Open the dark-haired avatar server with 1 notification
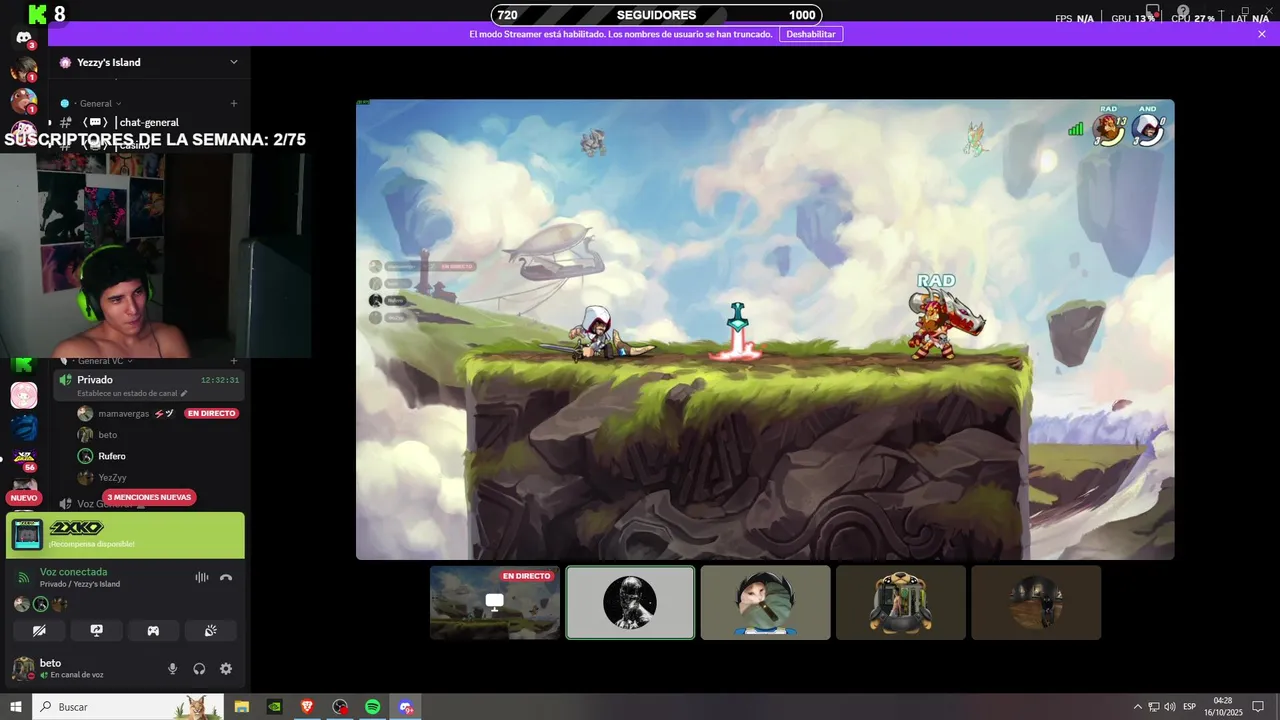The height and width of the screenshot is (720, 1280). tap(24, 69)
